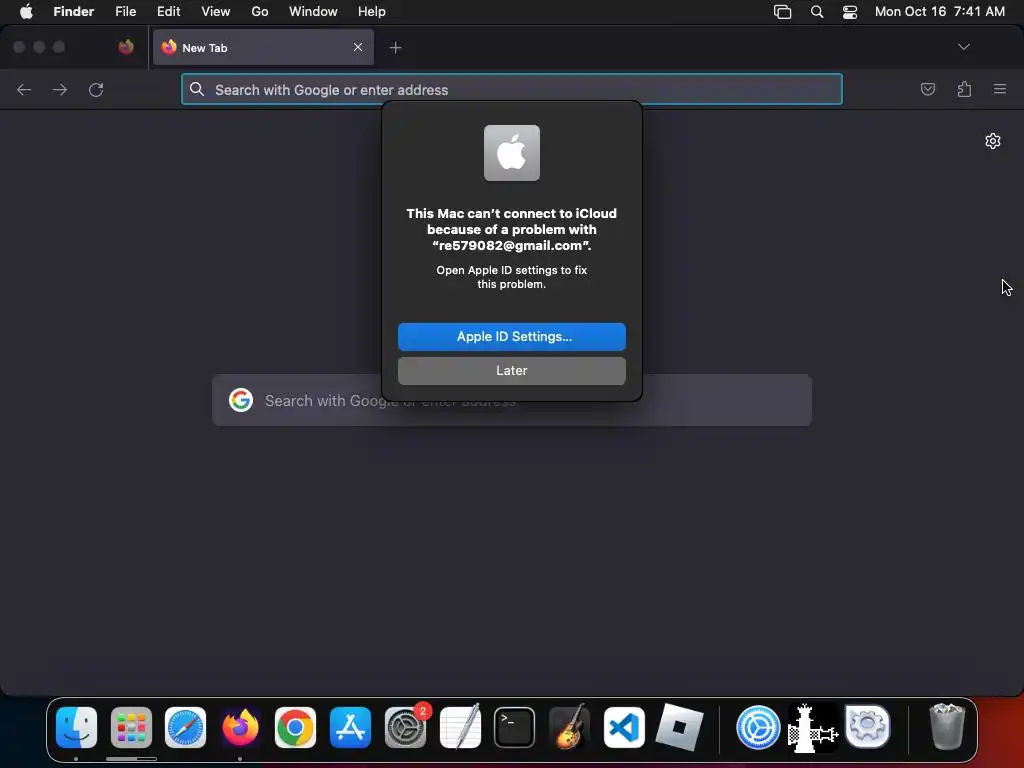This screenshot has height=768, width=1024.
Task: Open the chess rook app in the Dock
Action: (813, 727)
